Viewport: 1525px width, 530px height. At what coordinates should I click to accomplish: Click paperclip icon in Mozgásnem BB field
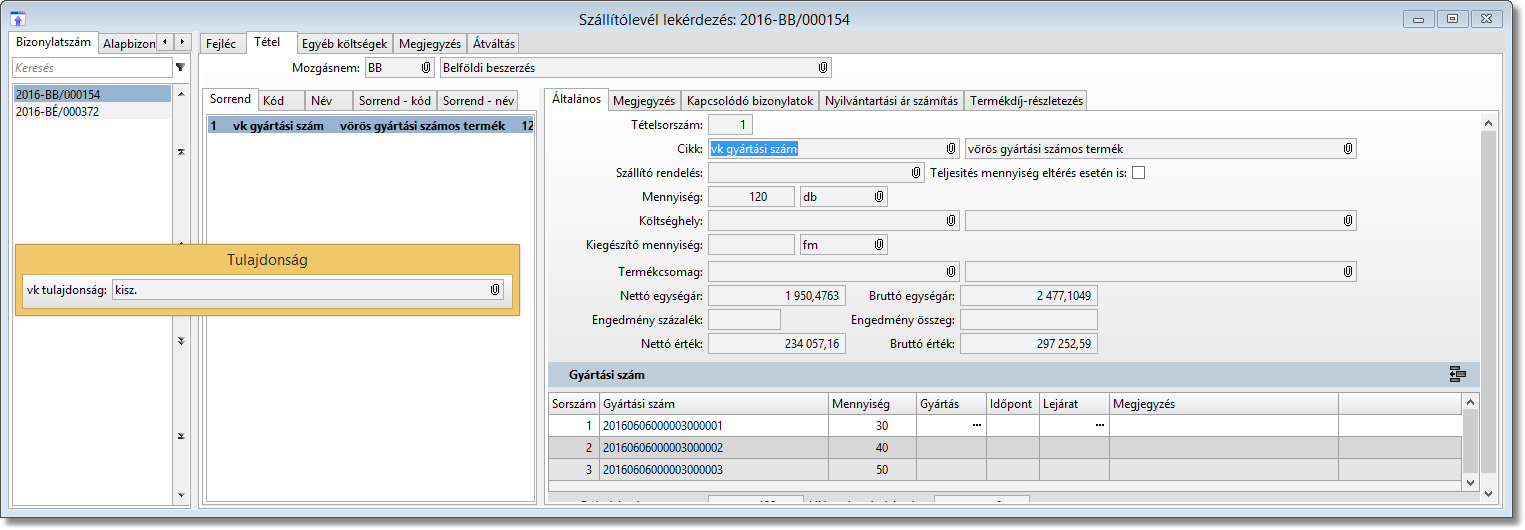427,68
